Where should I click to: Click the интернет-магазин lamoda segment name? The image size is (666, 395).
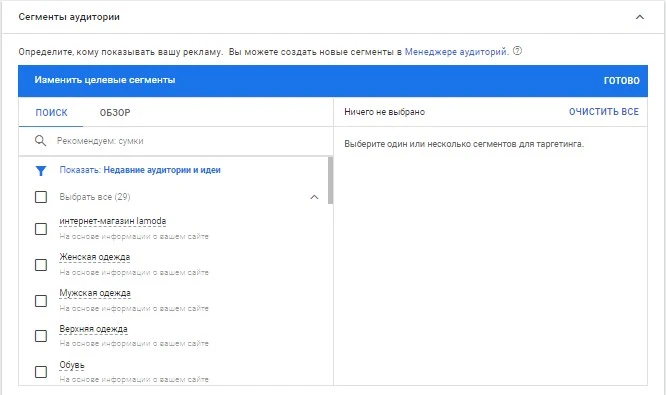point(113,221)
